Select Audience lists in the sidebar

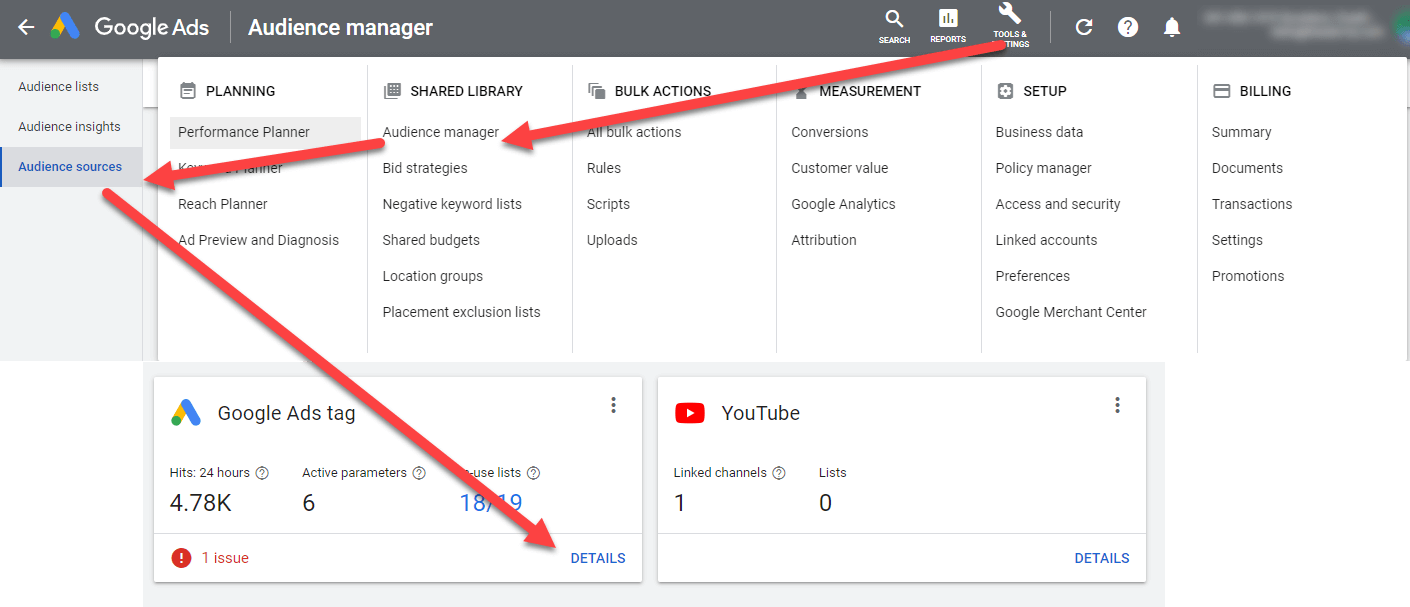pyautogui.click(x=71, y=87)
